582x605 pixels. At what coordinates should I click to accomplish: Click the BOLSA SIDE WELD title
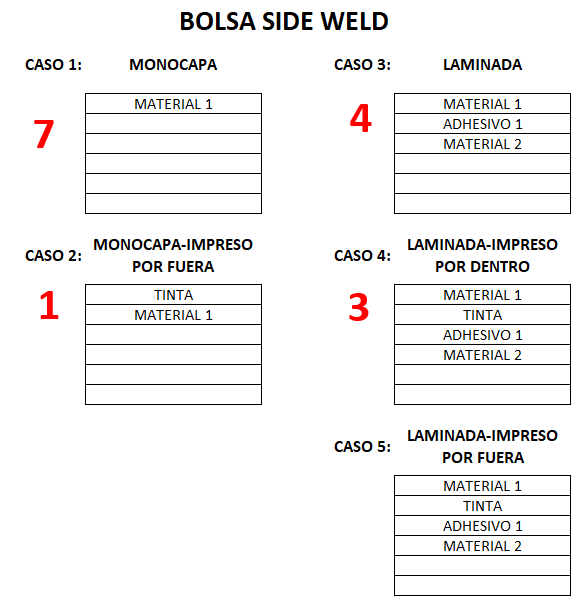[x=284, y=21]
